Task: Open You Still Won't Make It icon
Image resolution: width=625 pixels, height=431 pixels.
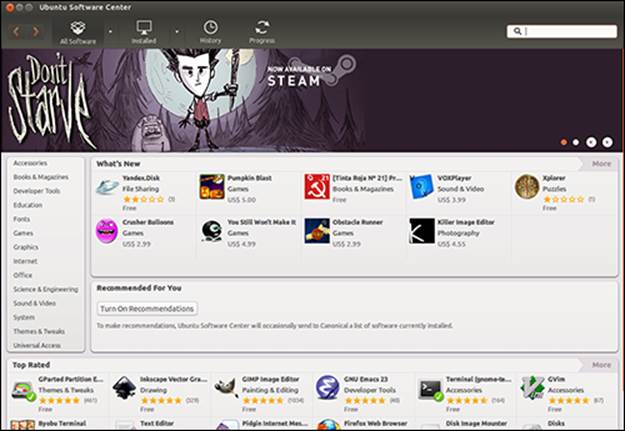Action: 212,231
